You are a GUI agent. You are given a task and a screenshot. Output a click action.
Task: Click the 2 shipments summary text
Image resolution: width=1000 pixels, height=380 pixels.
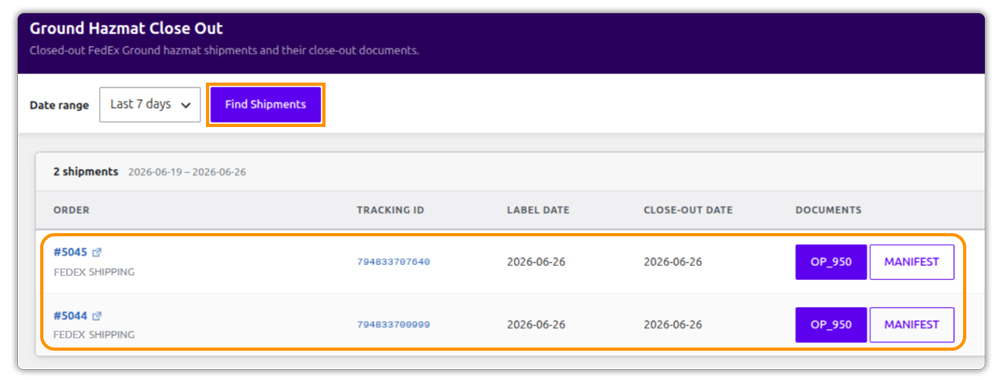coord(85,172)
